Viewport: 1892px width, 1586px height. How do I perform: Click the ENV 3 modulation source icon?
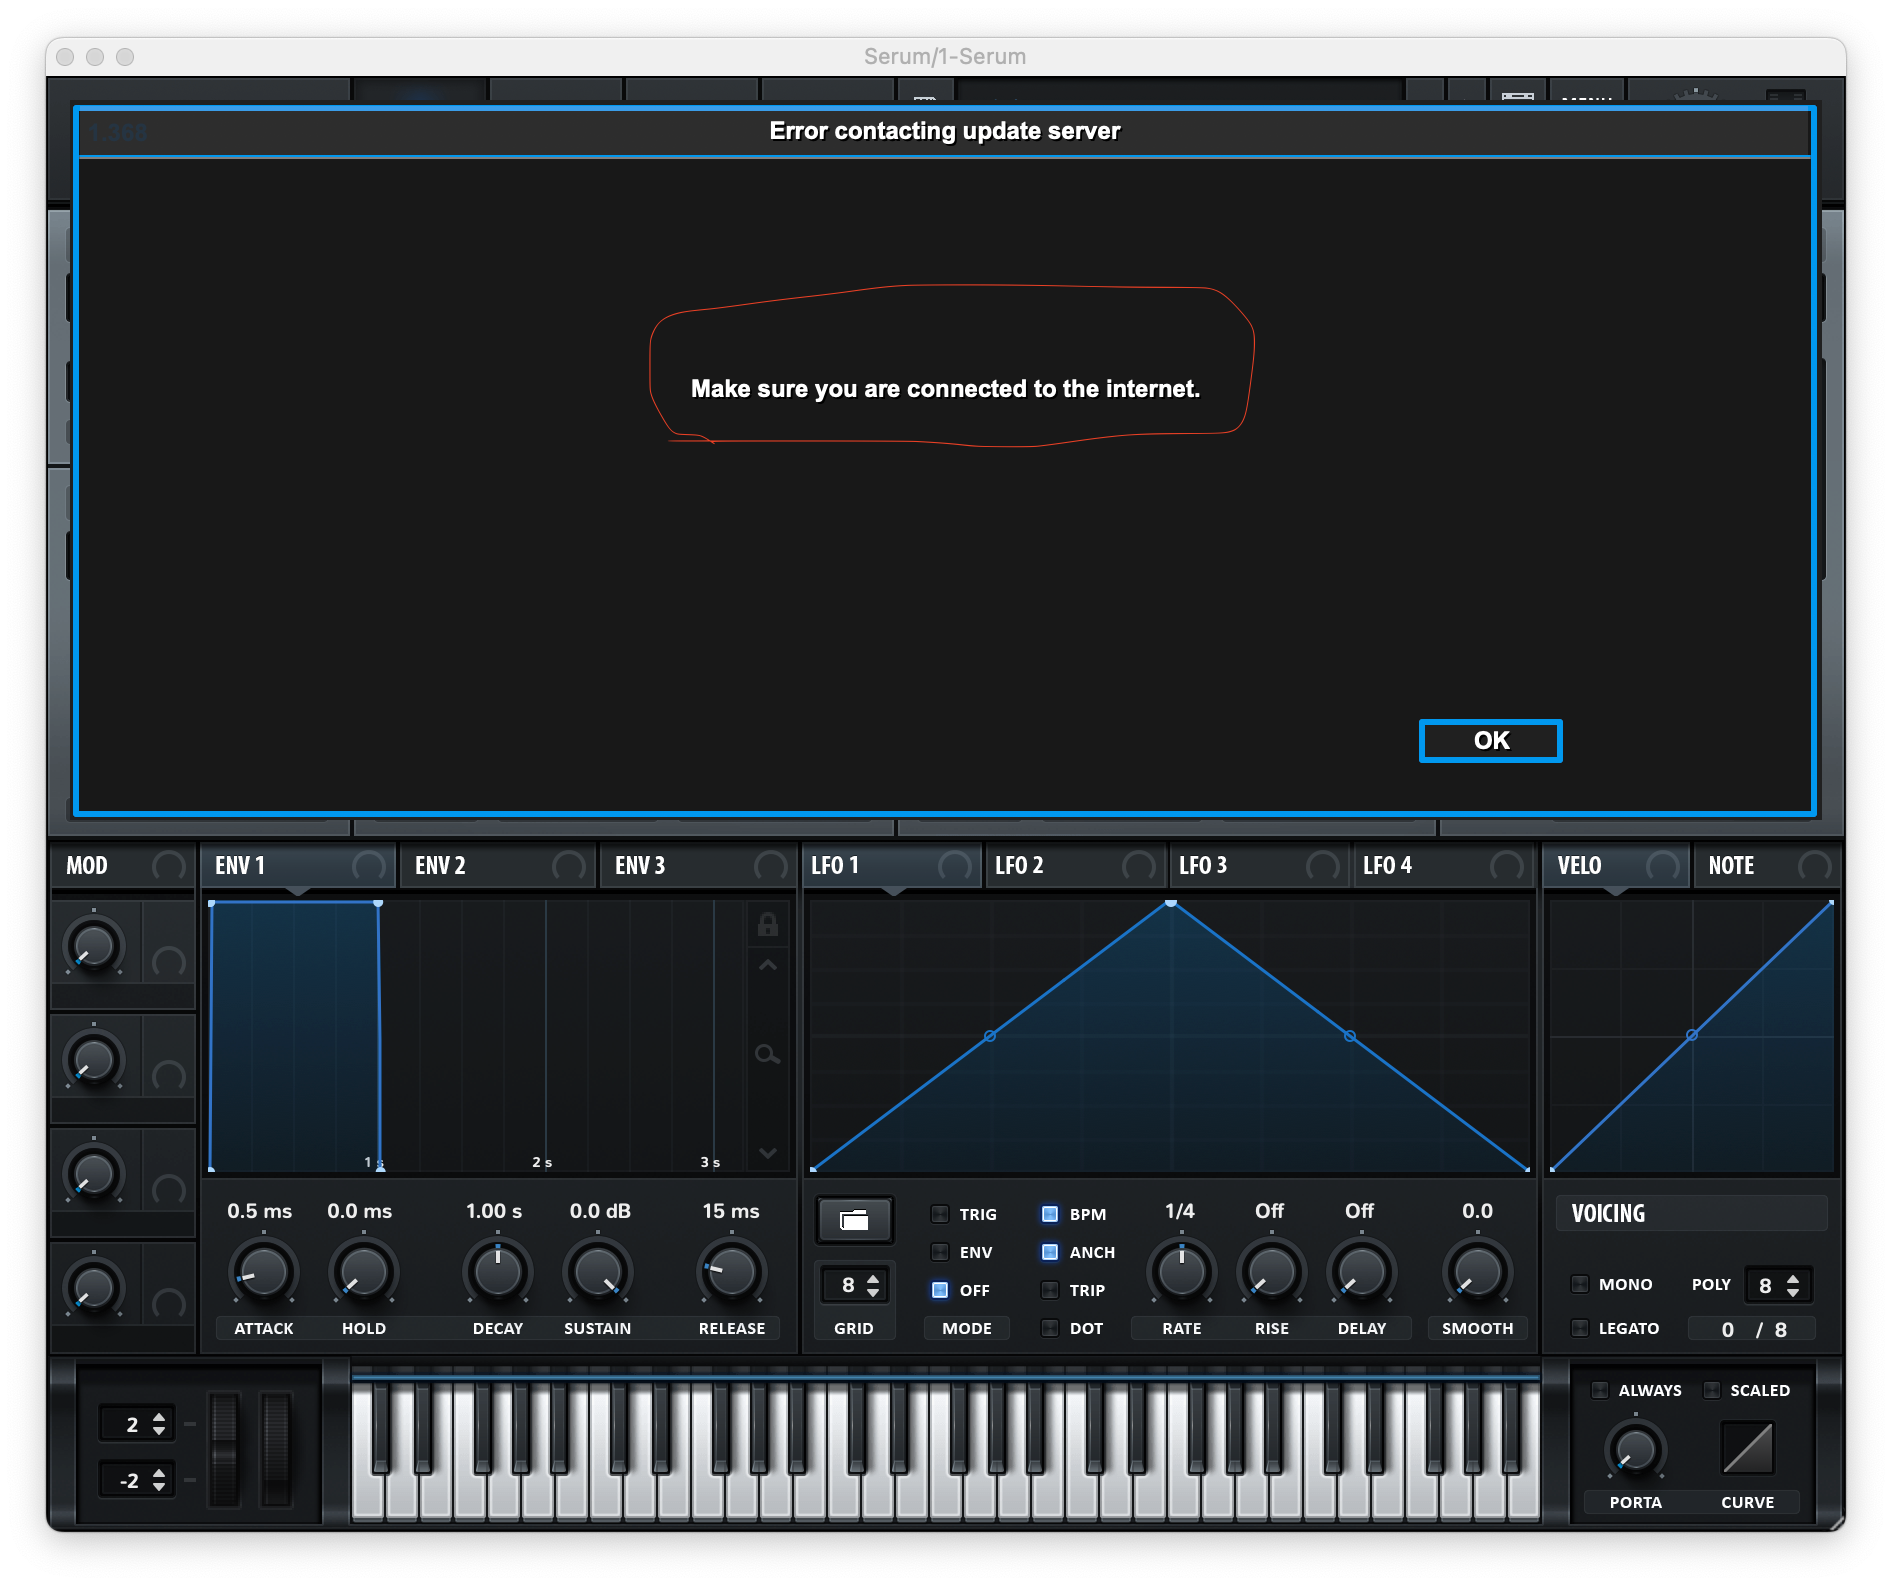coord(771,866)
